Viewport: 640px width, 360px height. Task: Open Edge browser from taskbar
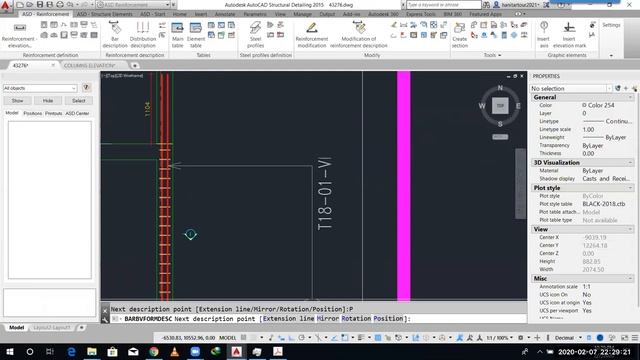(x=71, y=351)
